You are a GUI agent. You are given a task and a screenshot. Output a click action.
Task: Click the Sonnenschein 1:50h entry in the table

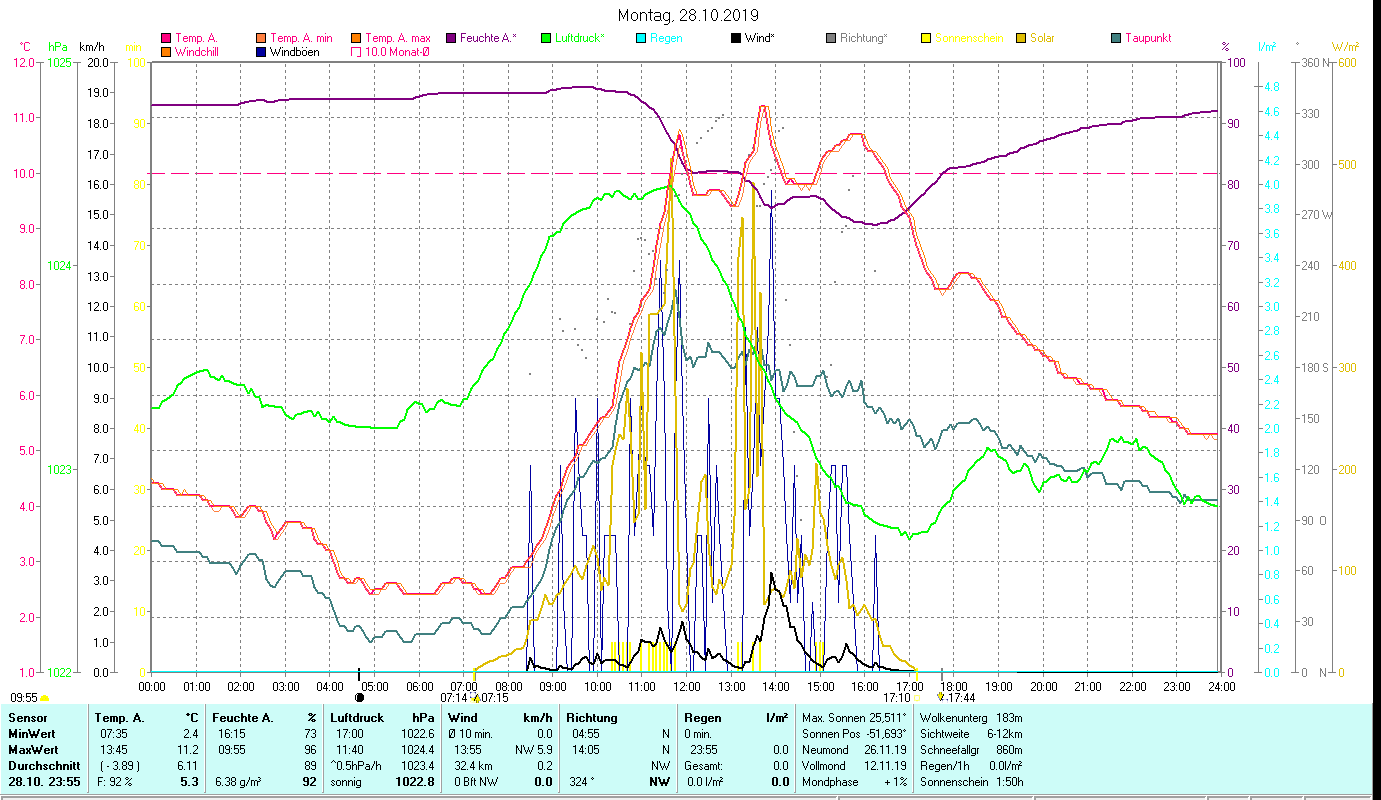tap(971, 781)
